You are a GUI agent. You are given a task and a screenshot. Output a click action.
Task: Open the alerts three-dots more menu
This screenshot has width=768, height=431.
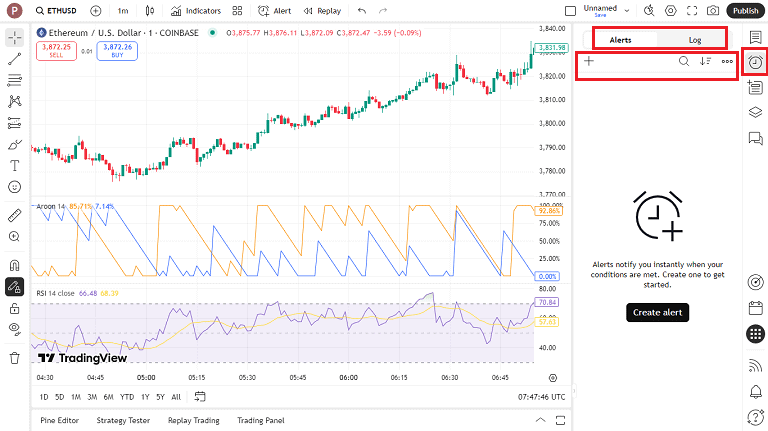tap(727, 61)
